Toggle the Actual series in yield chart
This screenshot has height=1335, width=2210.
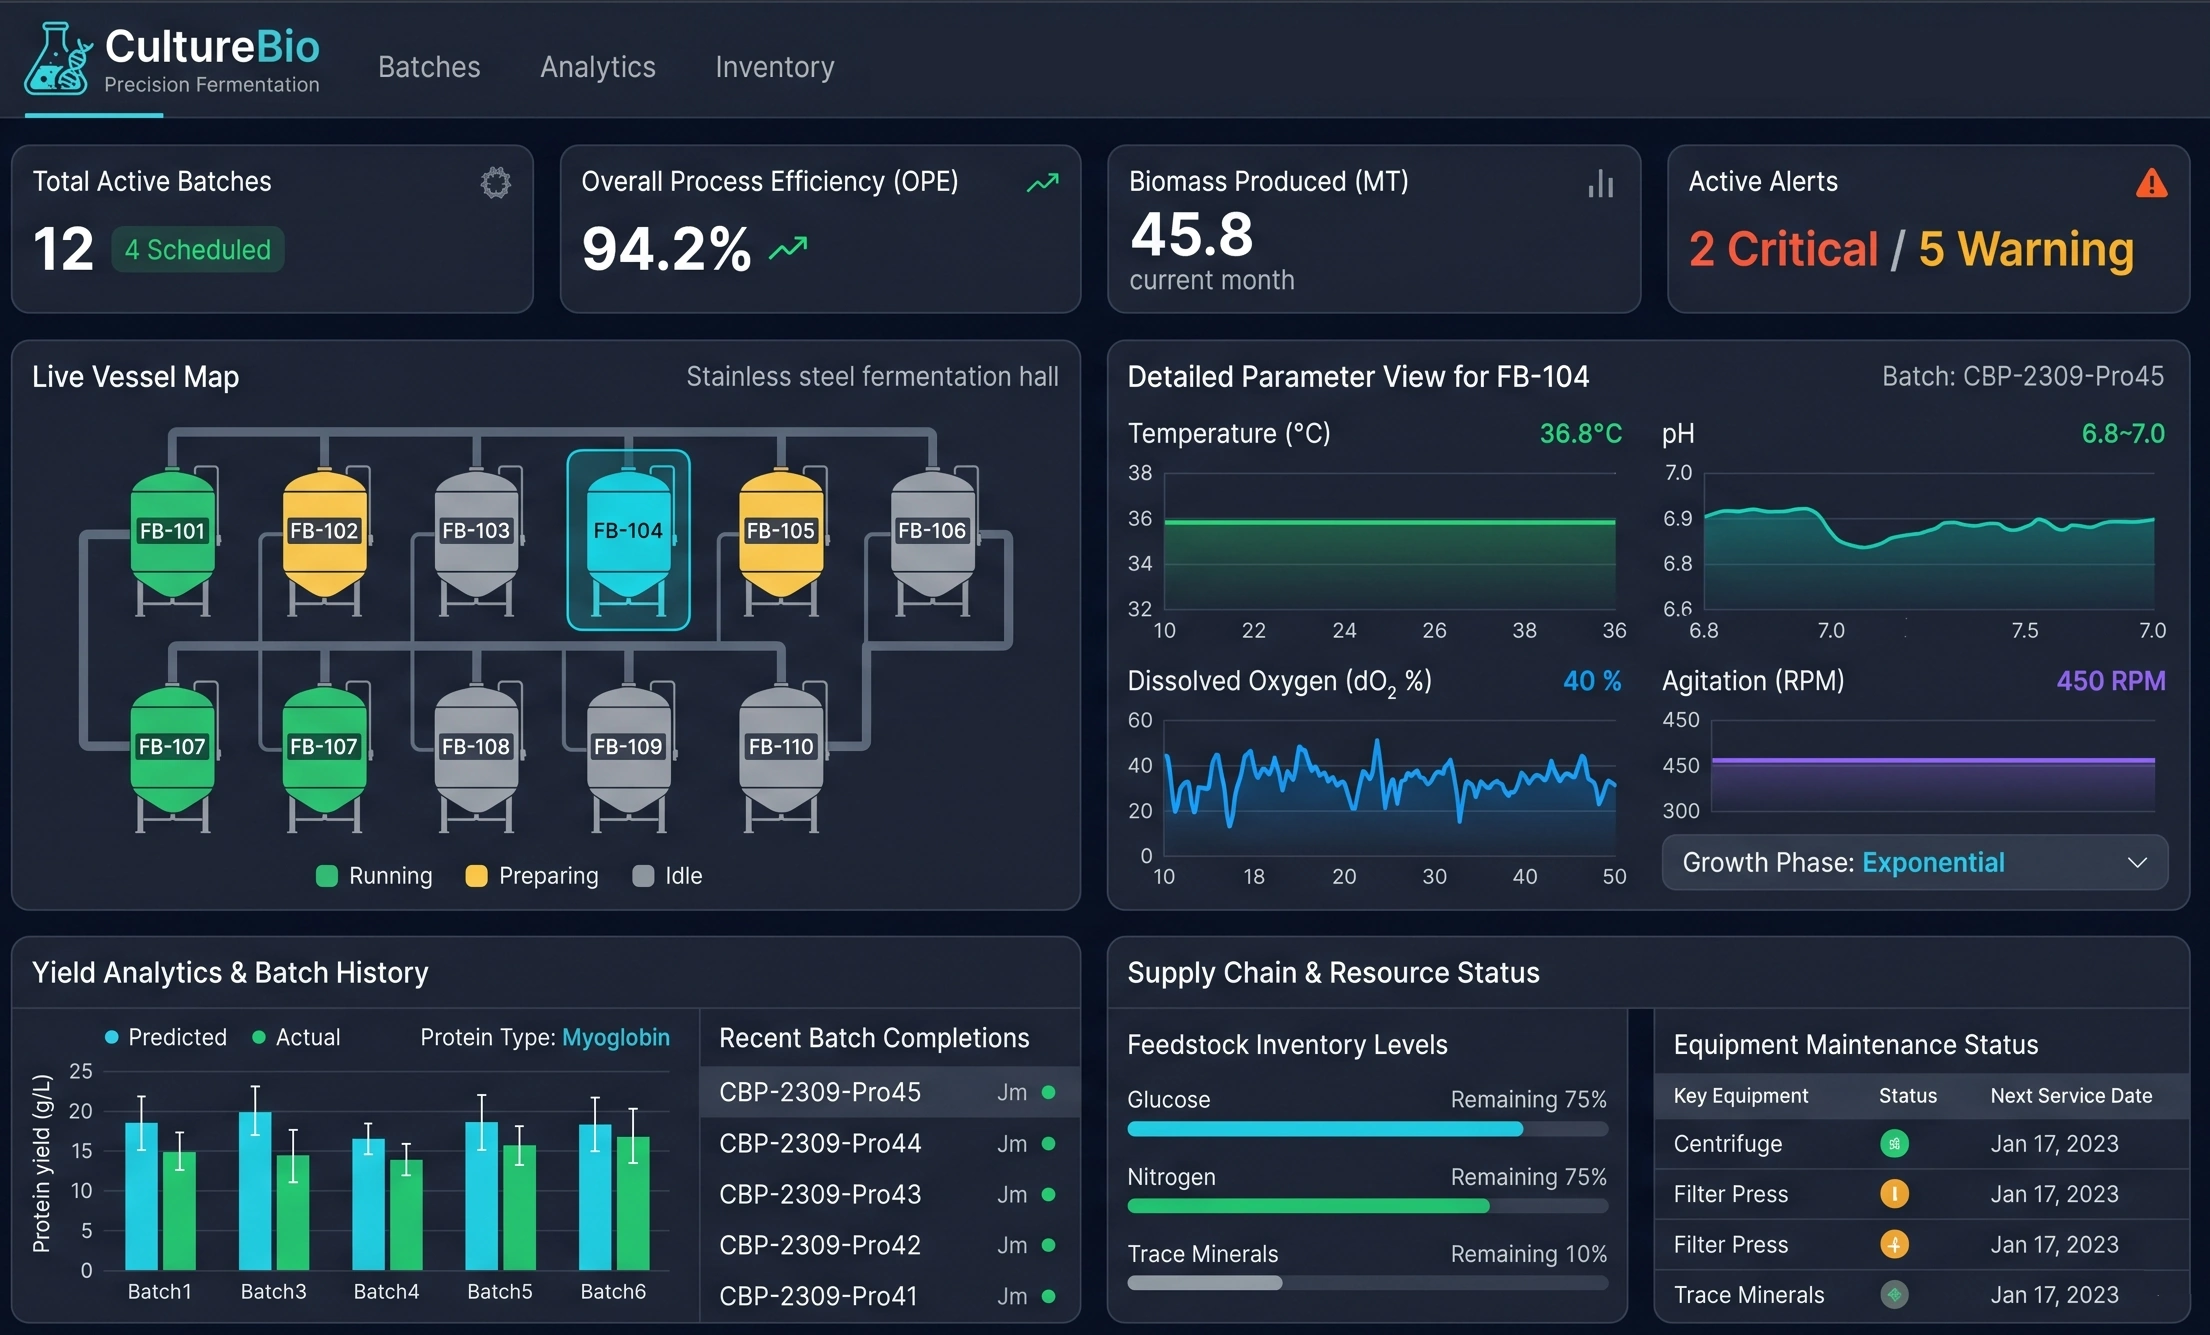point(296,1037)
